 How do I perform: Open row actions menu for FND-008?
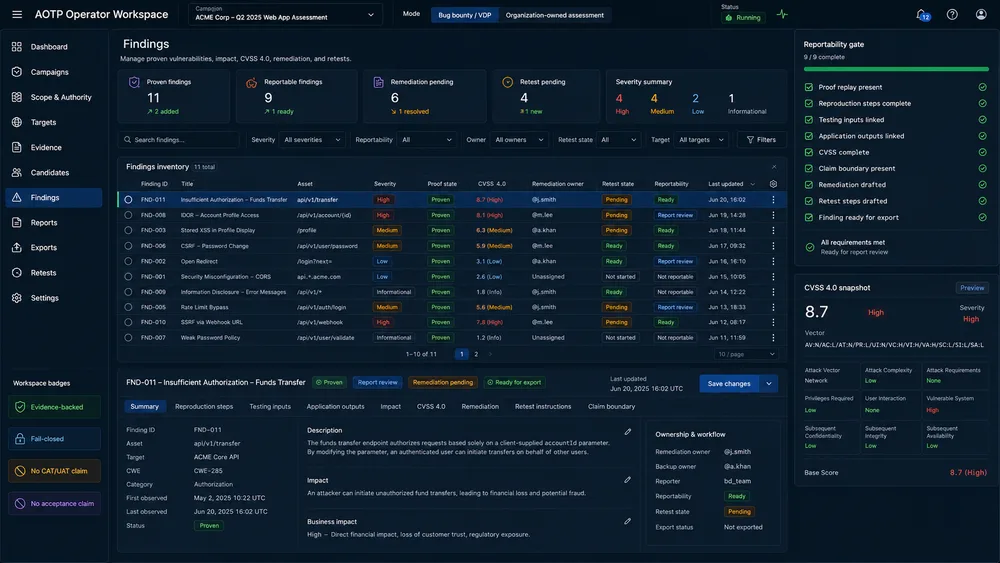(x=773, y=215)
